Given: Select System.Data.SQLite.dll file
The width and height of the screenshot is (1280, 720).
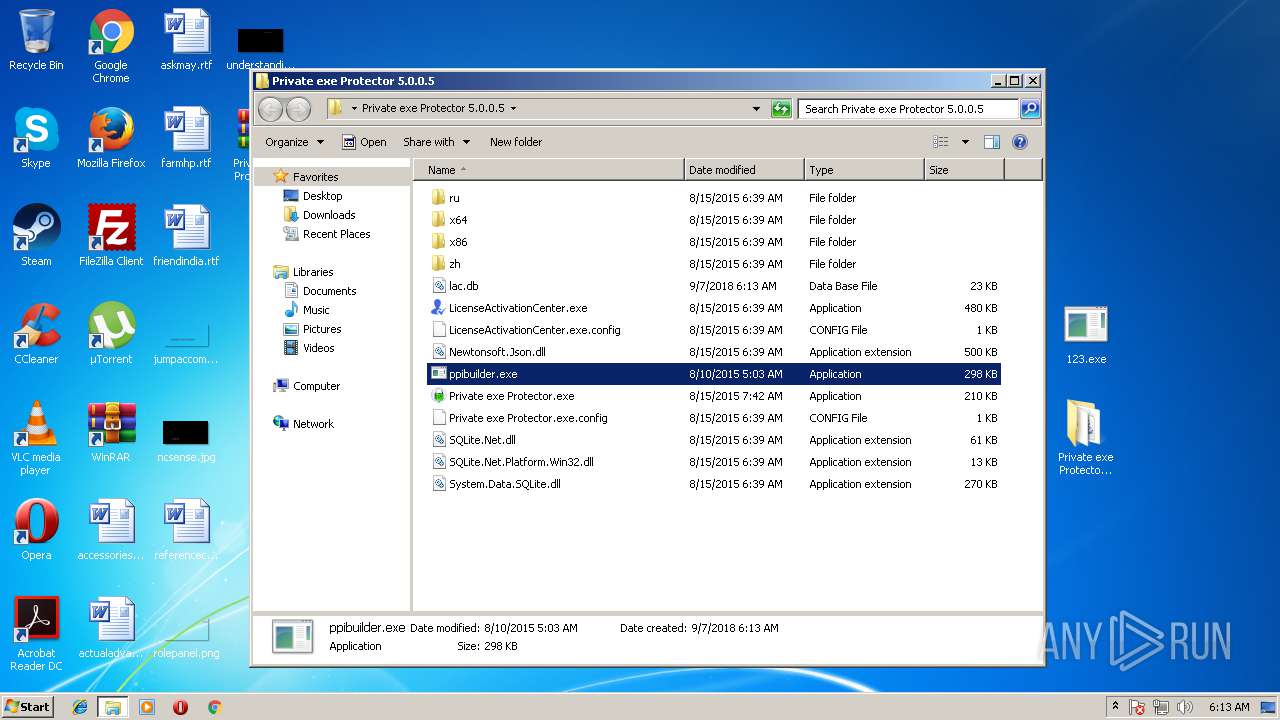Looking at the screenshot, I should pos(714,484).
